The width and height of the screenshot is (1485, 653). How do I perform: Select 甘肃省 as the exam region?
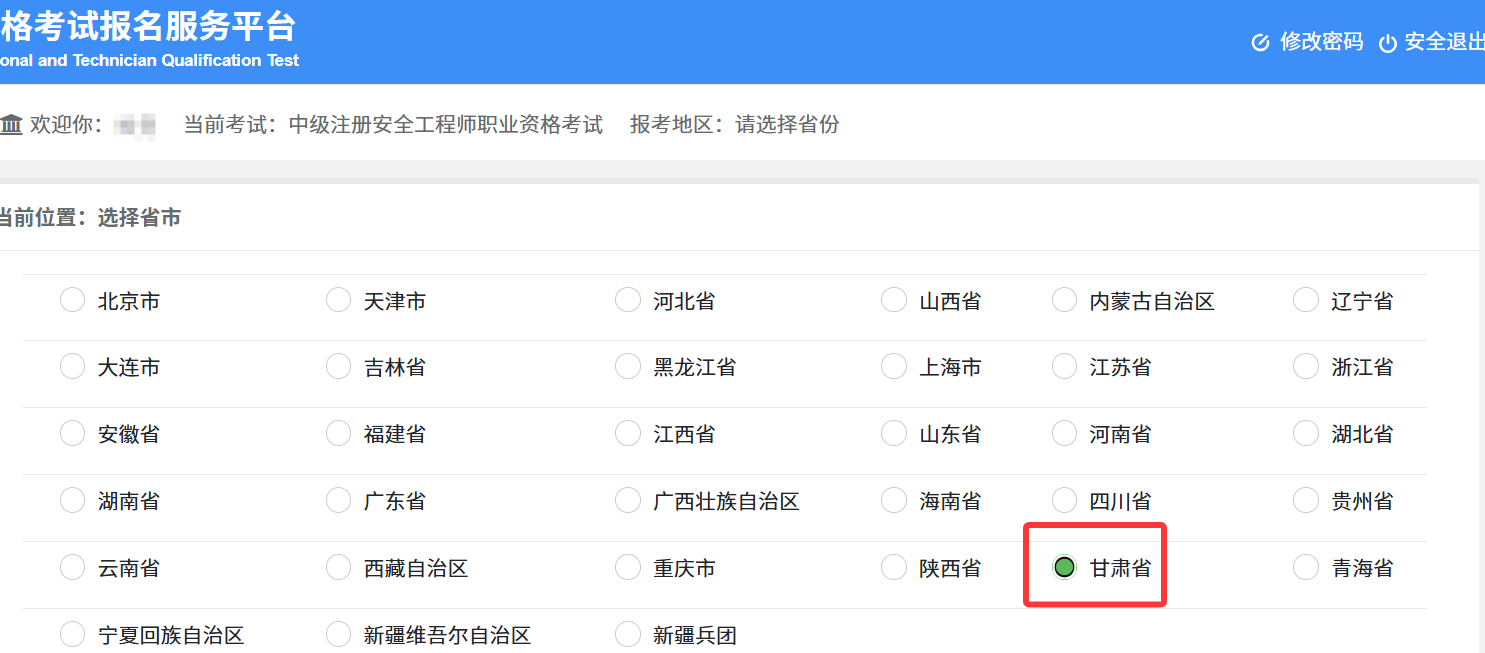pos(1064,566)
